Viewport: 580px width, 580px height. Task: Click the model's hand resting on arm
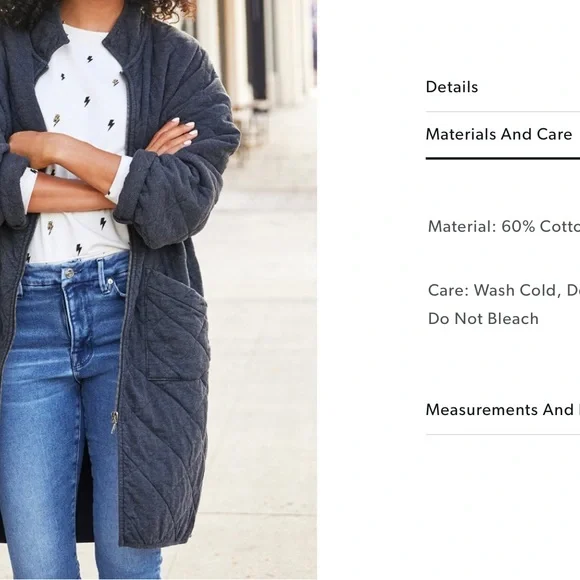172,137
